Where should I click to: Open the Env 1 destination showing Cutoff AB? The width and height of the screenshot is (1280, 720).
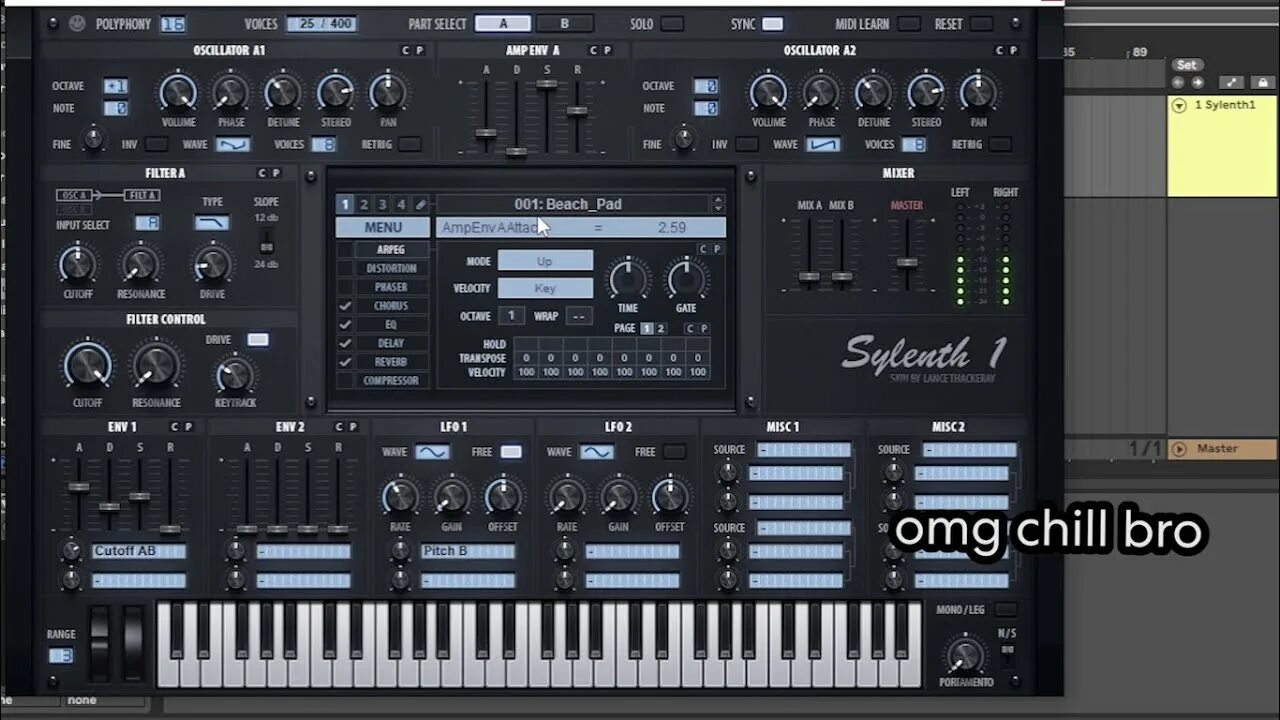click(x=139, y=551)
